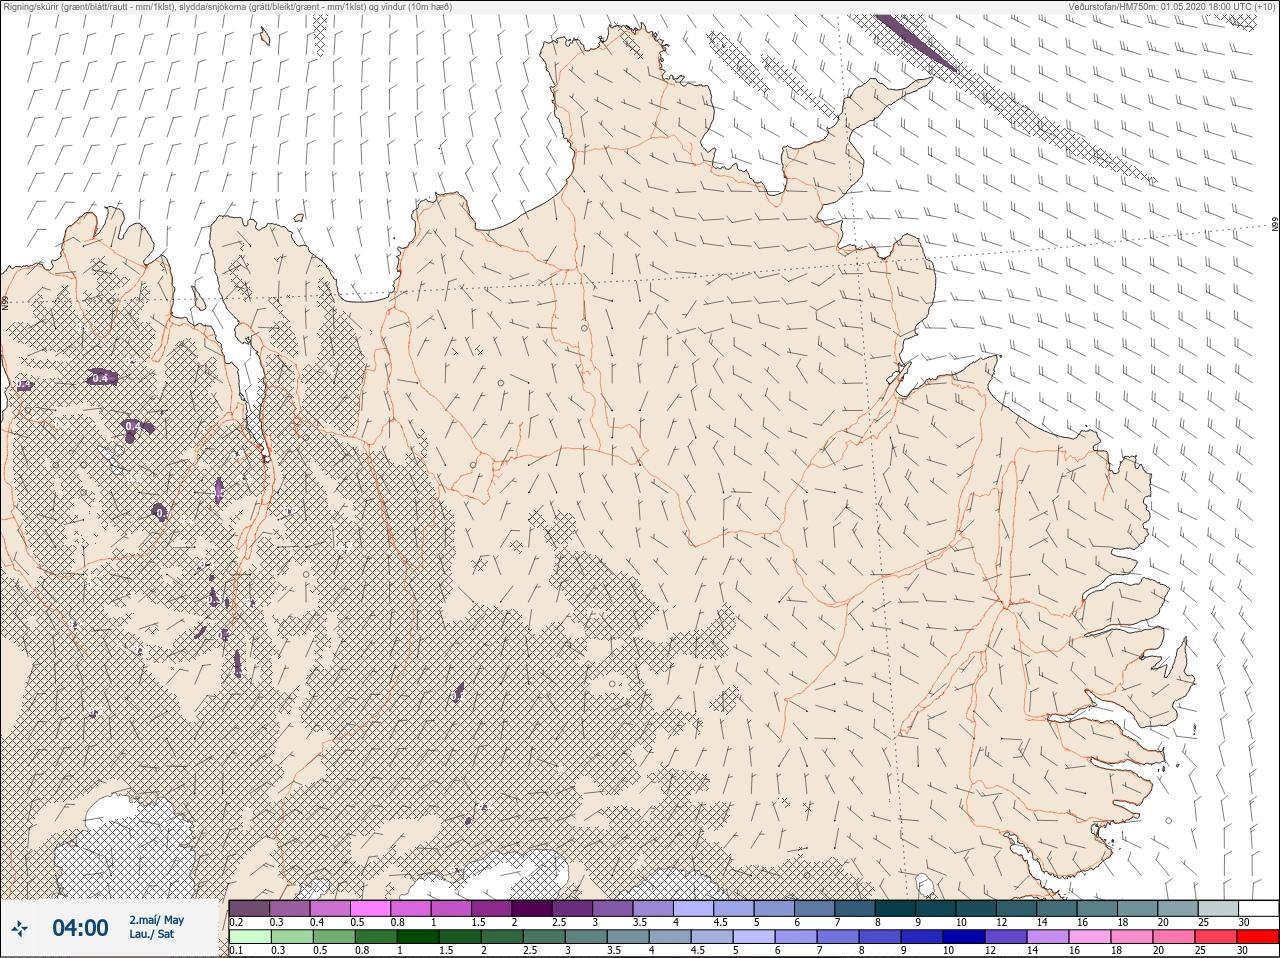The image size is (1280, 958).
Task: Select bright pink upper swatch between 0.5 and 0.8
Action: pos(371,908)
